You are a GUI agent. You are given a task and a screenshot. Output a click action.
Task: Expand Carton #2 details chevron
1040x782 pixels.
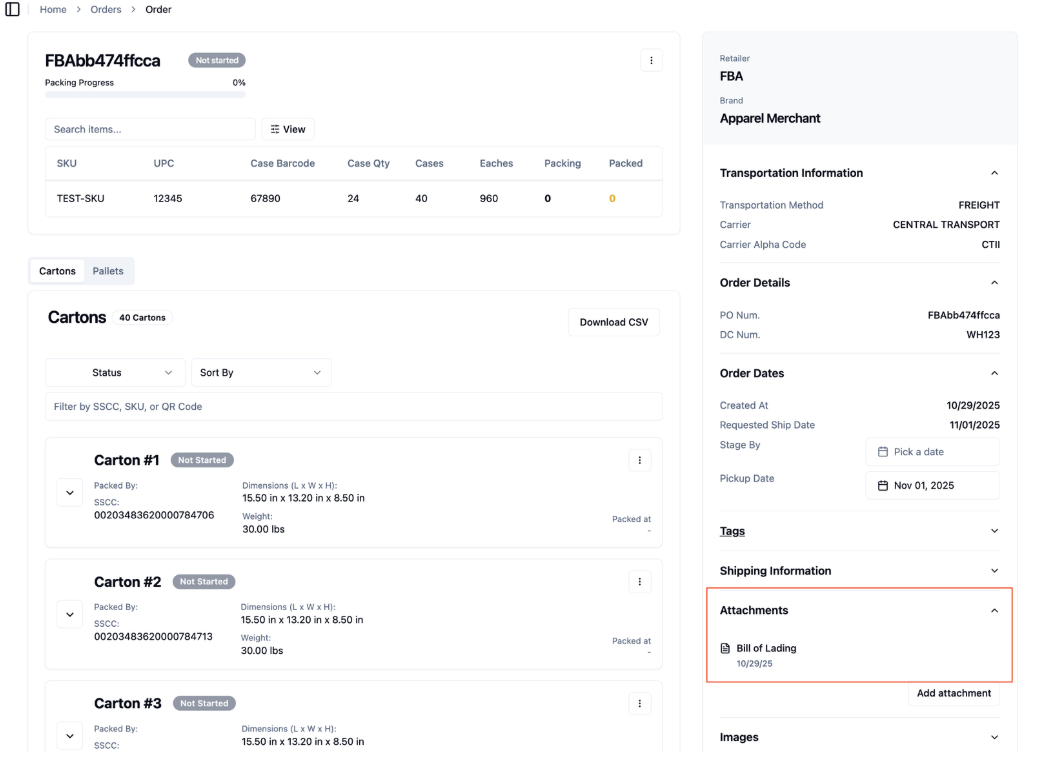coord(70,615)
